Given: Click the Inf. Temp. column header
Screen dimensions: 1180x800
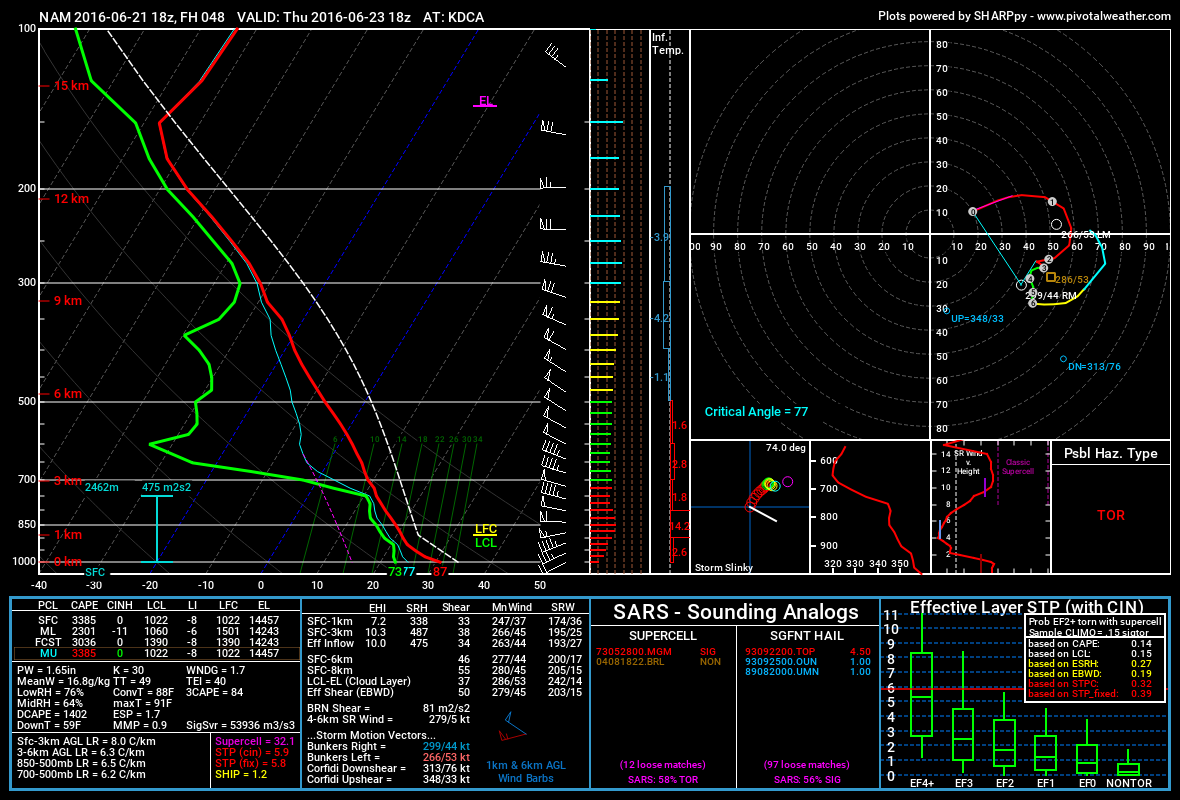Looking at the screenshot, I should click(668, 44).
